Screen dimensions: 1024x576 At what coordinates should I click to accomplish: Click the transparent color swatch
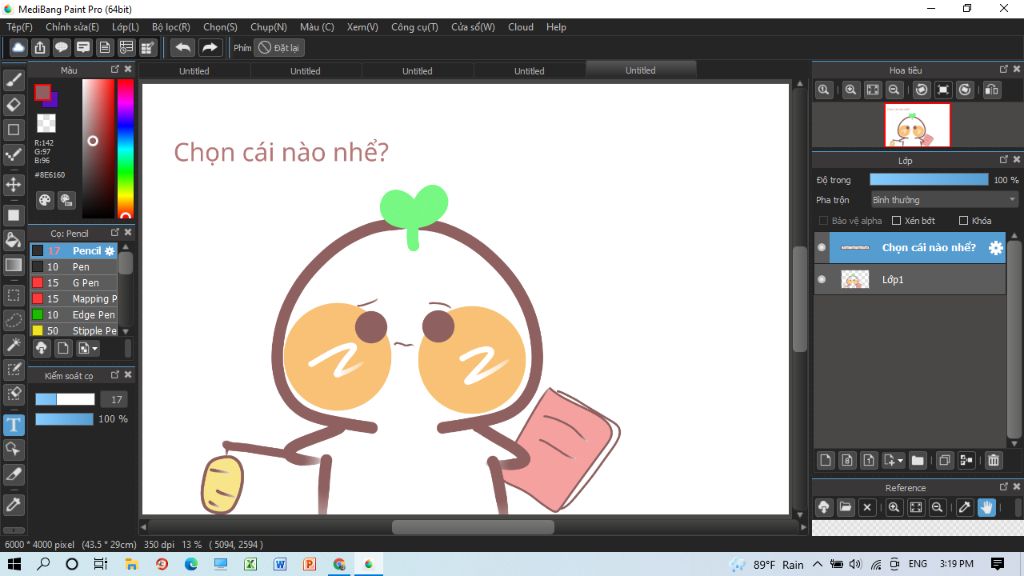click(x=46, y=123)
